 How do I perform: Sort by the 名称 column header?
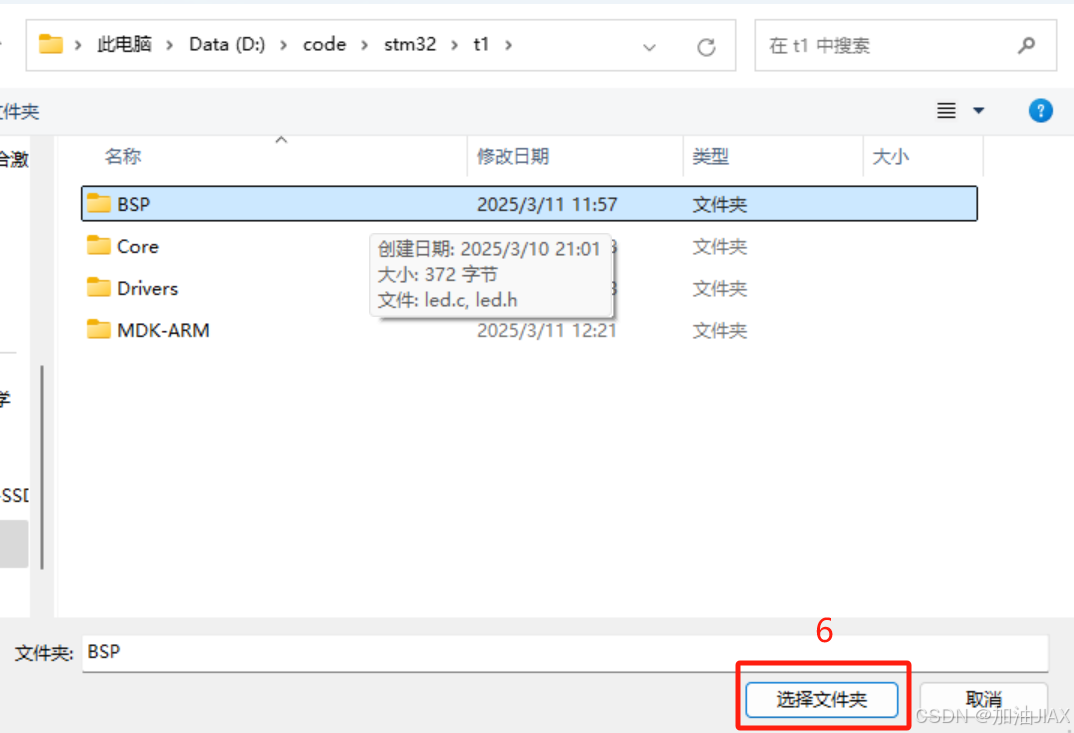pyautogui.click(x=123, y=156)
